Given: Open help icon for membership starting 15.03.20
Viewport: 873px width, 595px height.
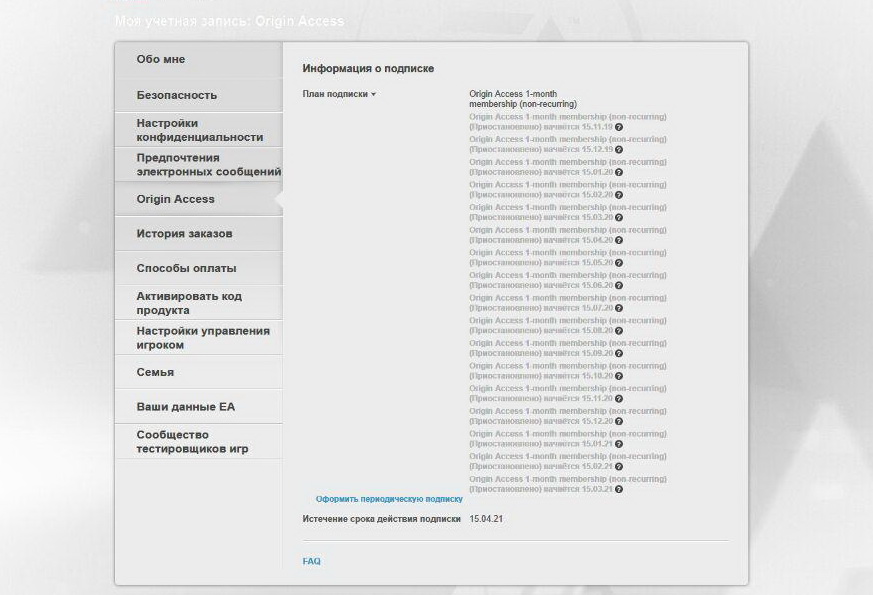Looking at the screenshot, I should click(619, 218).
